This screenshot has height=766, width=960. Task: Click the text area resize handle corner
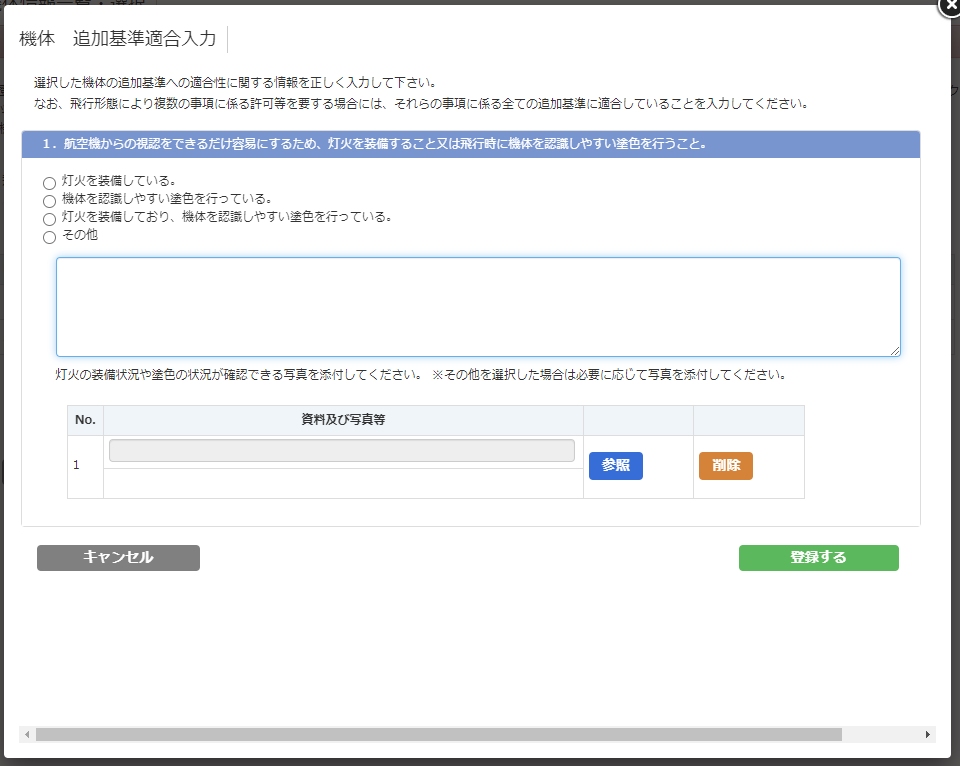tap(895, 351)
